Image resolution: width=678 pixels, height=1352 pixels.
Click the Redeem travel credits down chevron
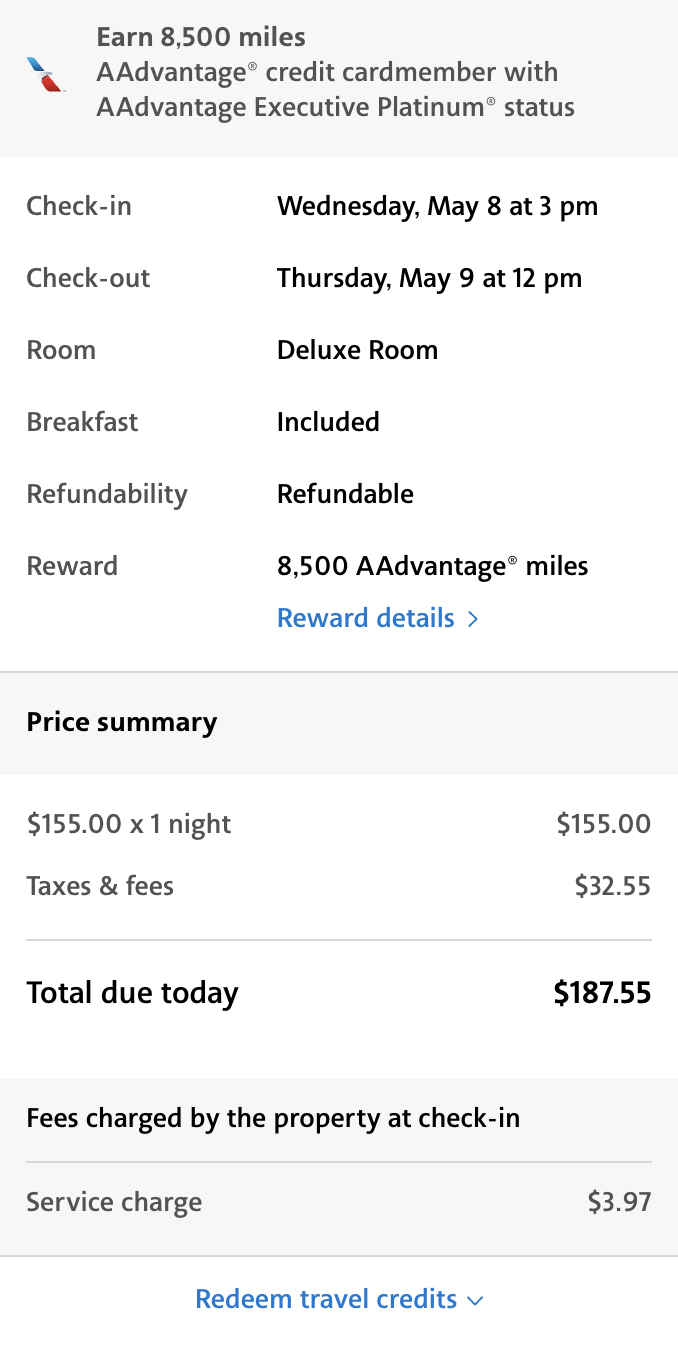point(475,1300)
